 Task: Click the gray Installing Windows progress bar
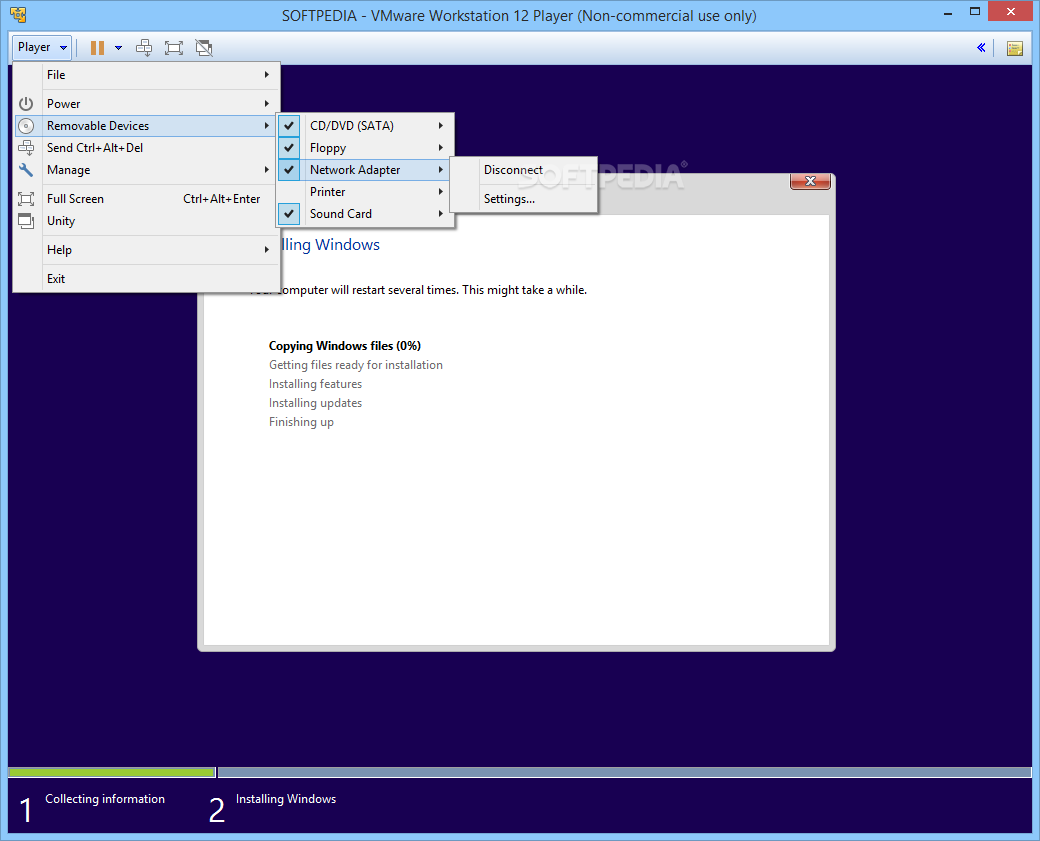(x=625, y=773)
